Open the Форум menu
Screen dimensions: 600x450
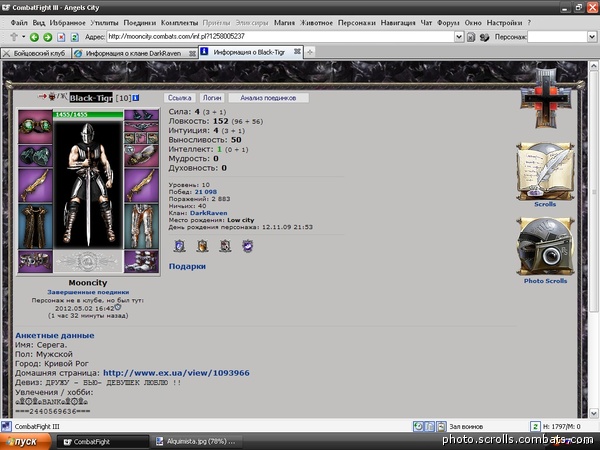(x=448, y=23)
